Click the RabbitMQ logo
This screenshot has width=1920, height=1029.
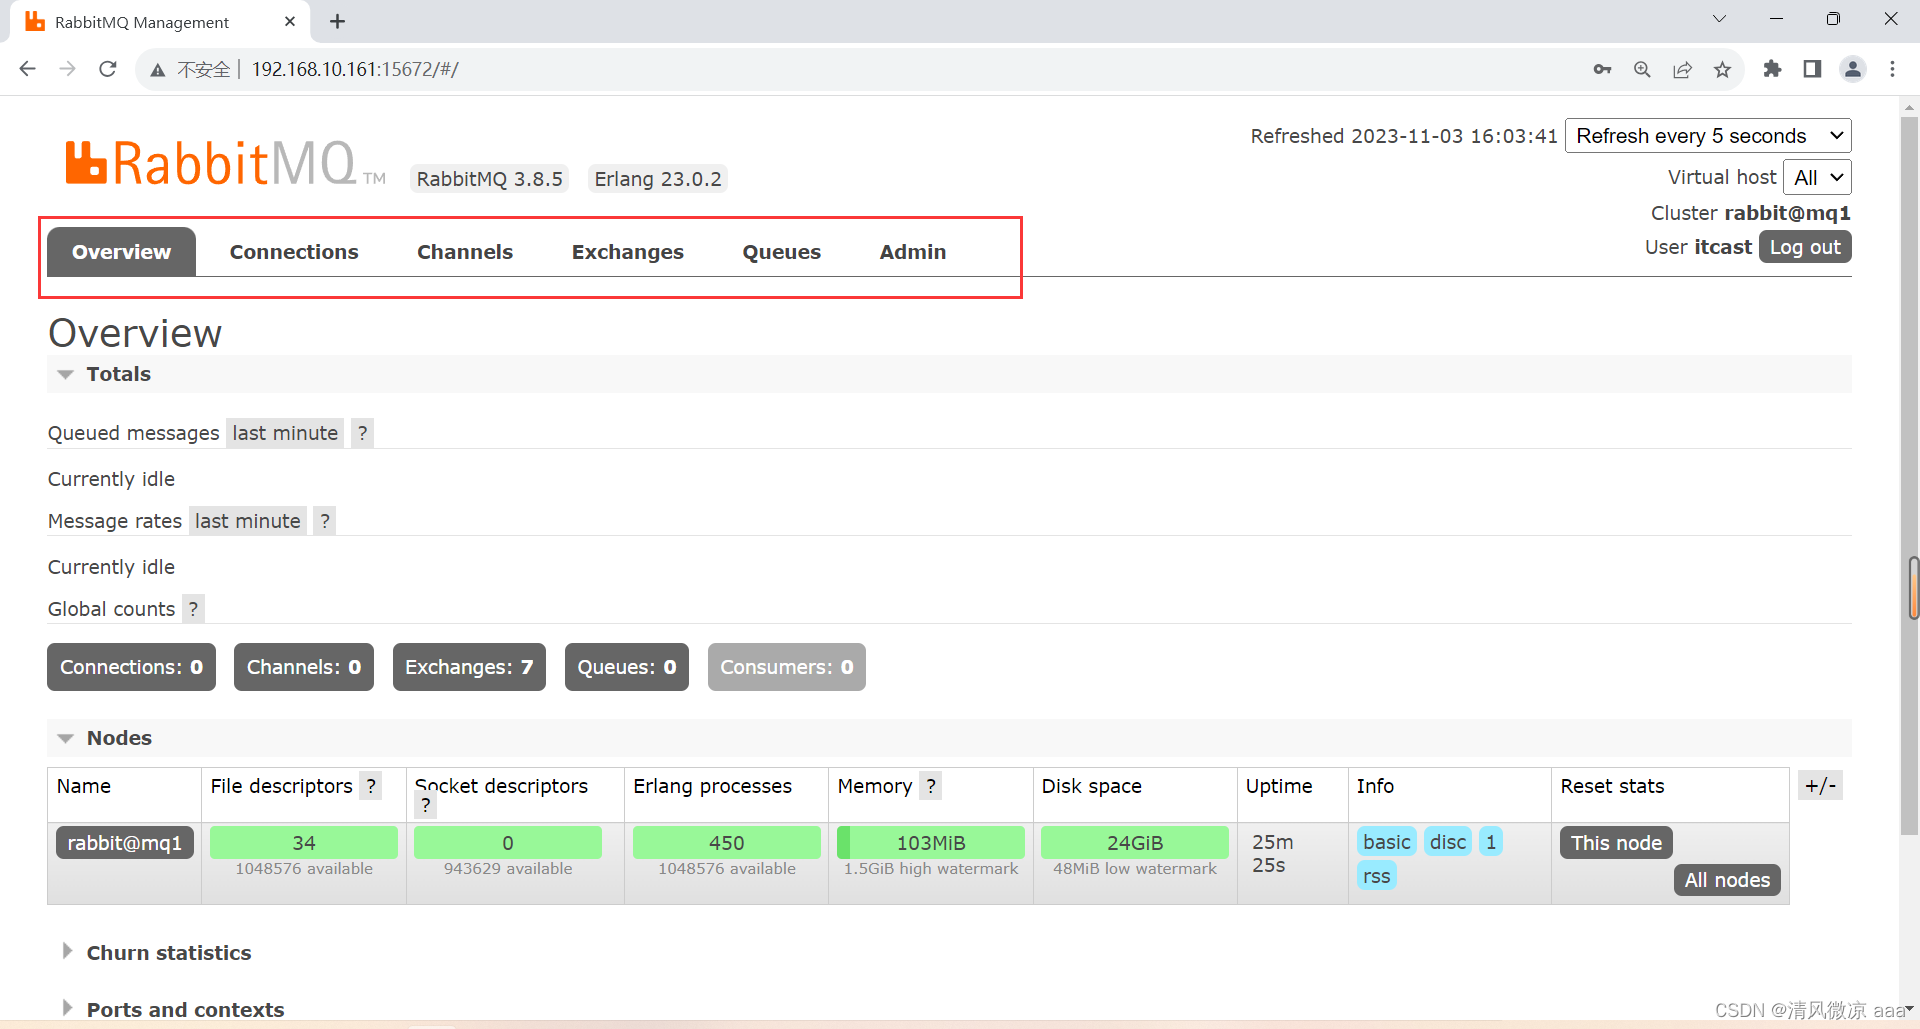point(225,163)
